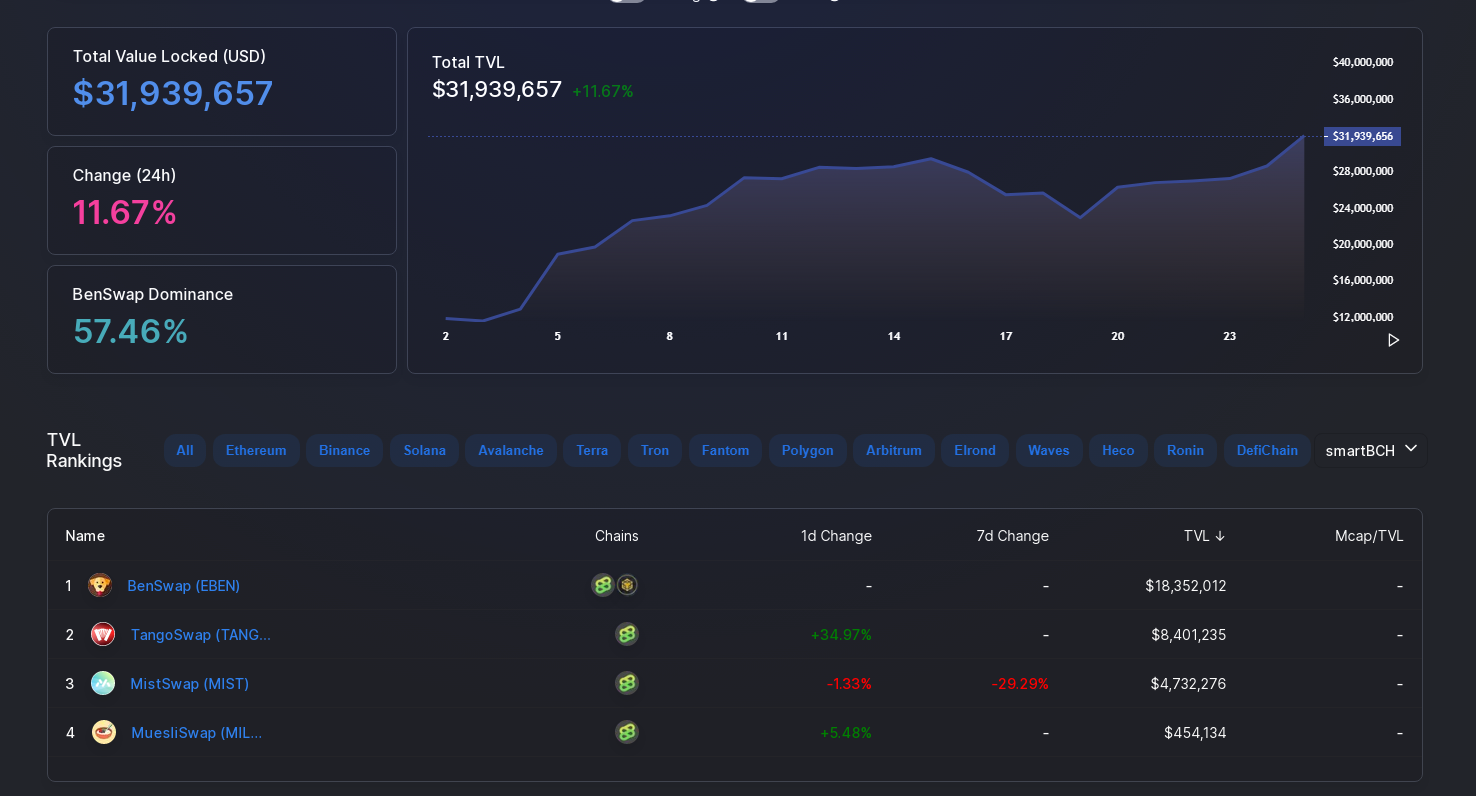Click the chart play arrow button
Viewport: 1476px width, 796px height.
1393,340
